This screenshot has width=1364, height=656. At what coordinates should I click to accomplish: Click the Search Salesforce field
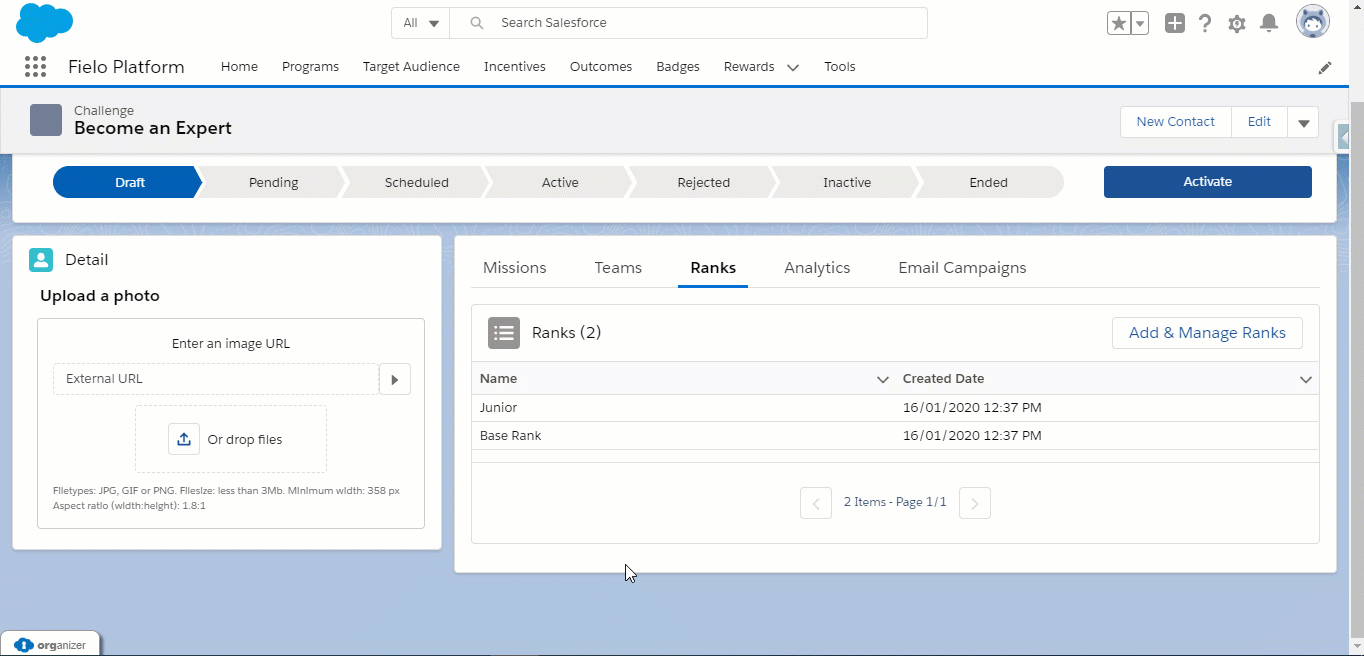pyautogui.click(x=689, y=23)
